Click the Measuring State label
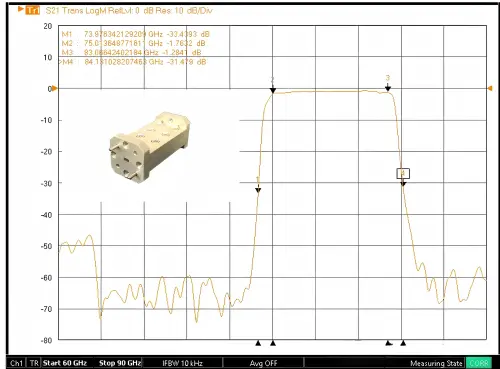 436,363
